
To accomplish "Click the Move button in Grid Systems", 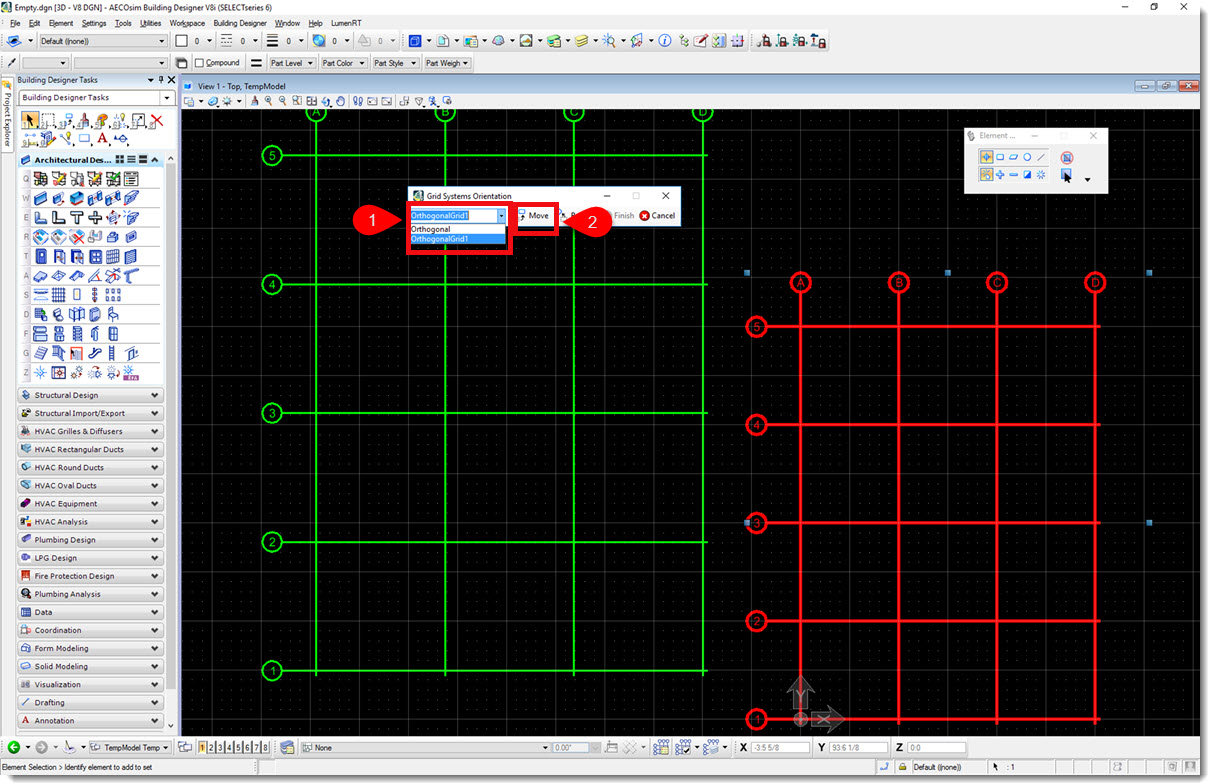I will (x=534, y=215).
